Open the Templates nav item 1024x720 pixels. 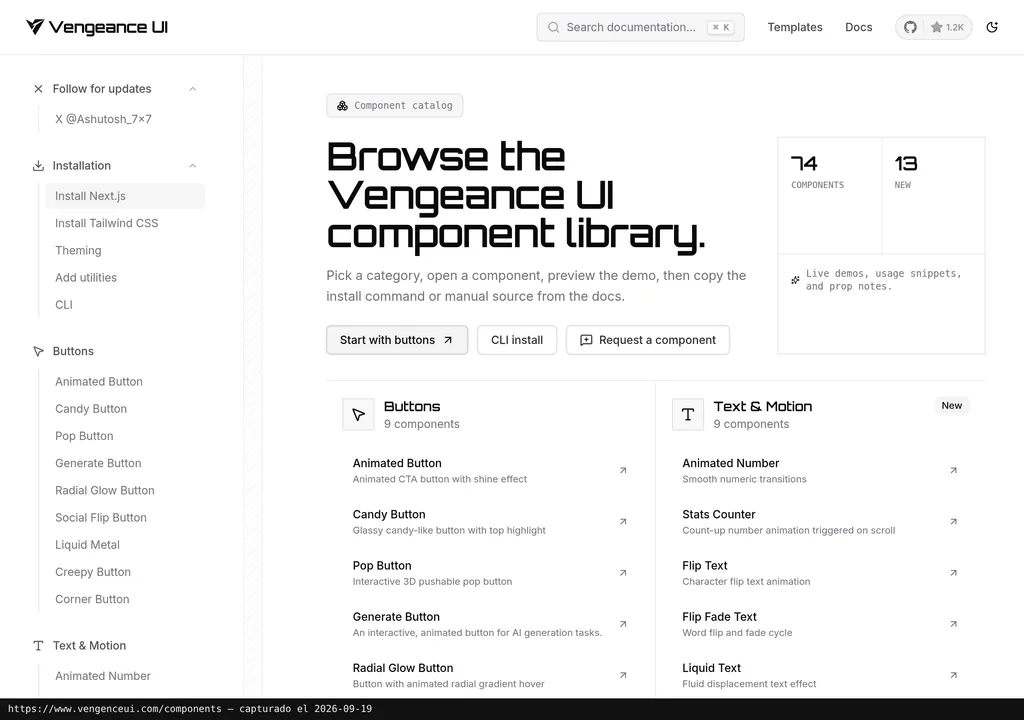pos(795,27)
